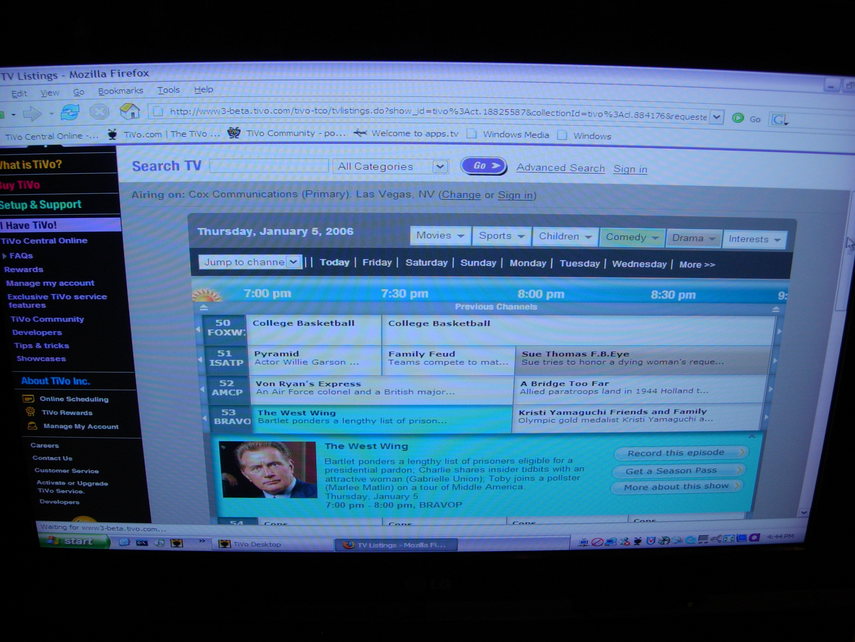Select the Friday tab
Viewport: 855px width, 642px height.
377,262
